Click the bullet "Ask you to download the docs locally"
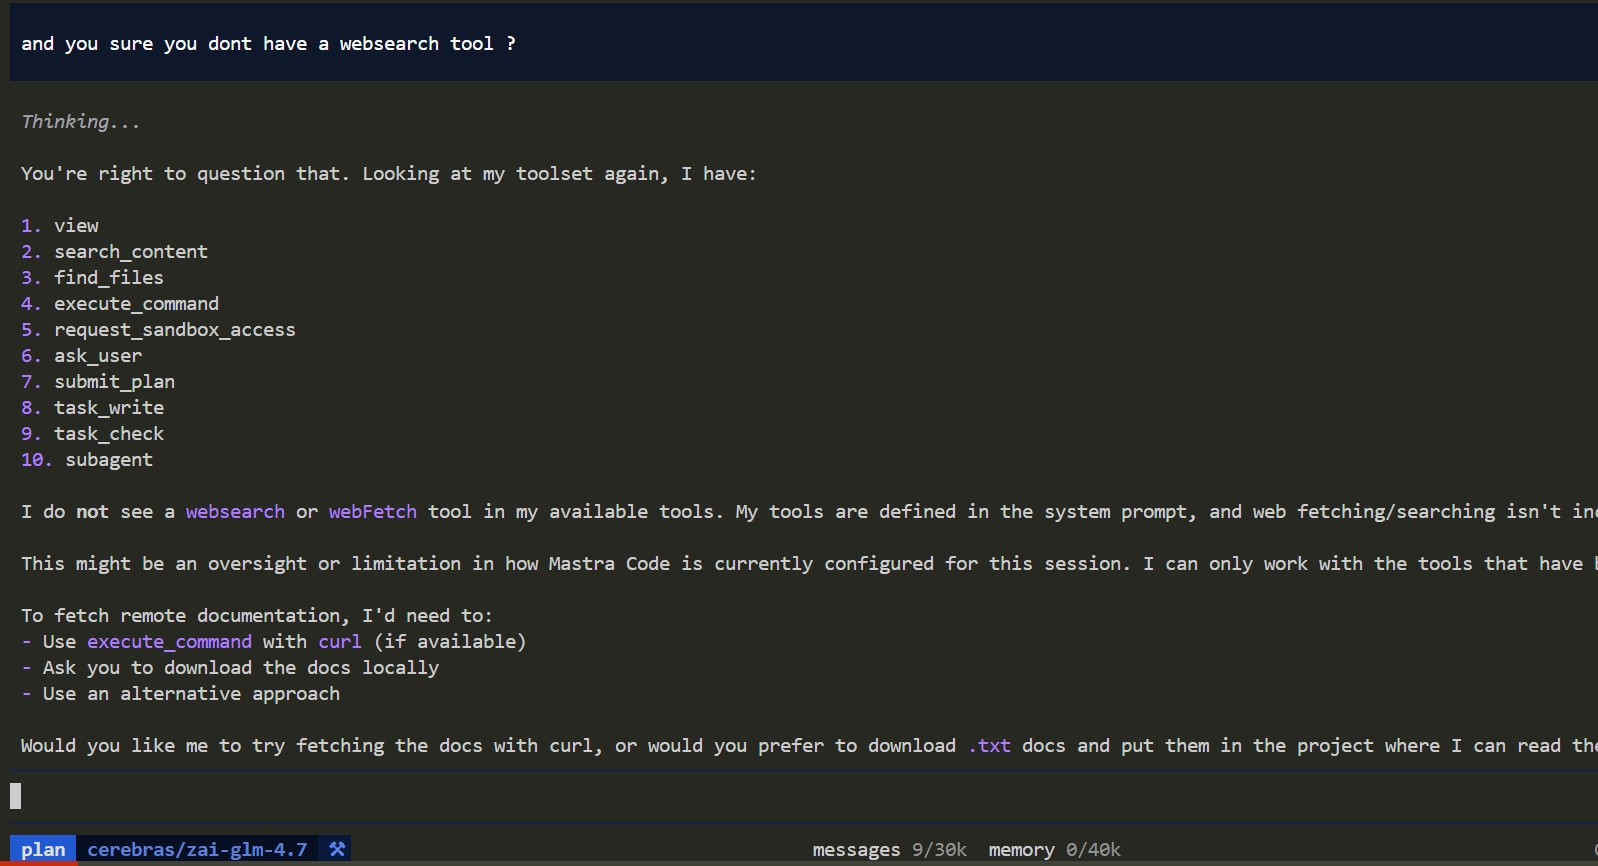The image size is (1598, 866). [230, 668]
